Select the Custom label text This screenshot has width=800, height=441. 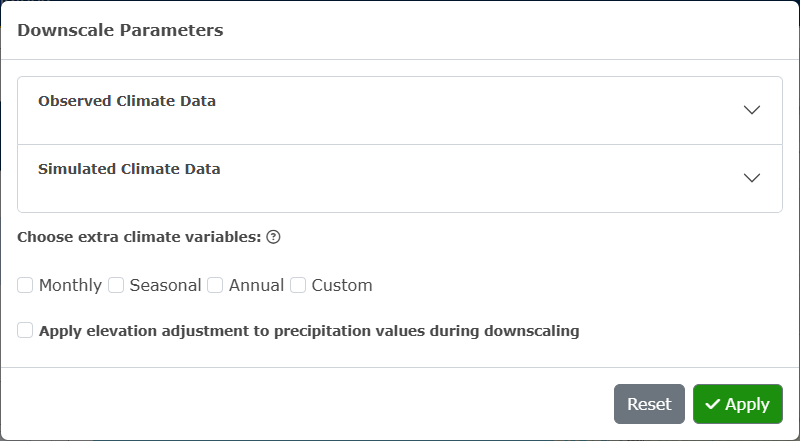click(x=342, y=285)
